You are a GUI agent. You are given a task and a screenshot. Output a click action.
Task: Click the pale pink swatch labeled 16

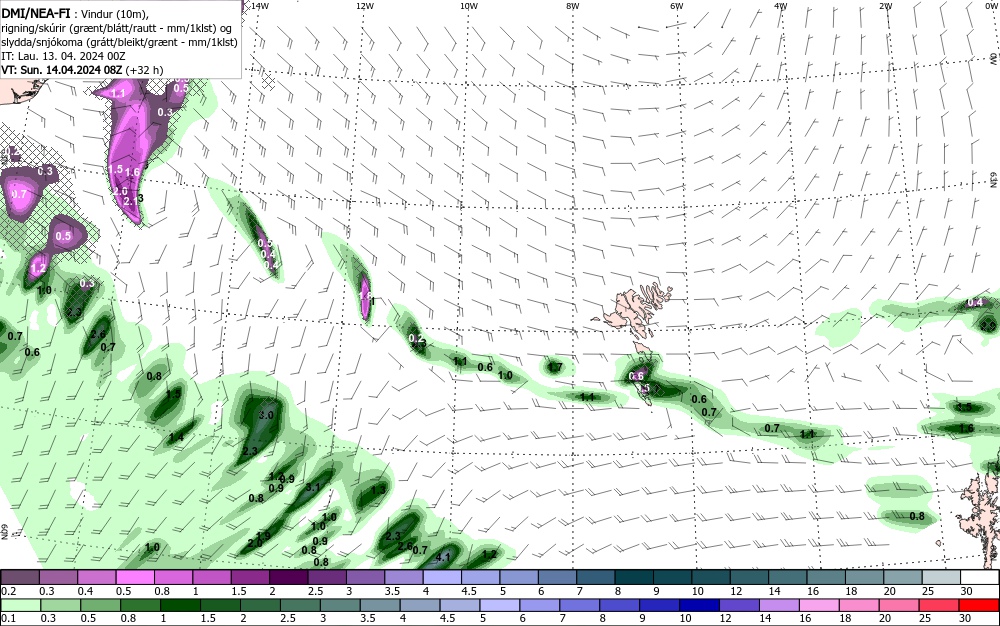818,605
